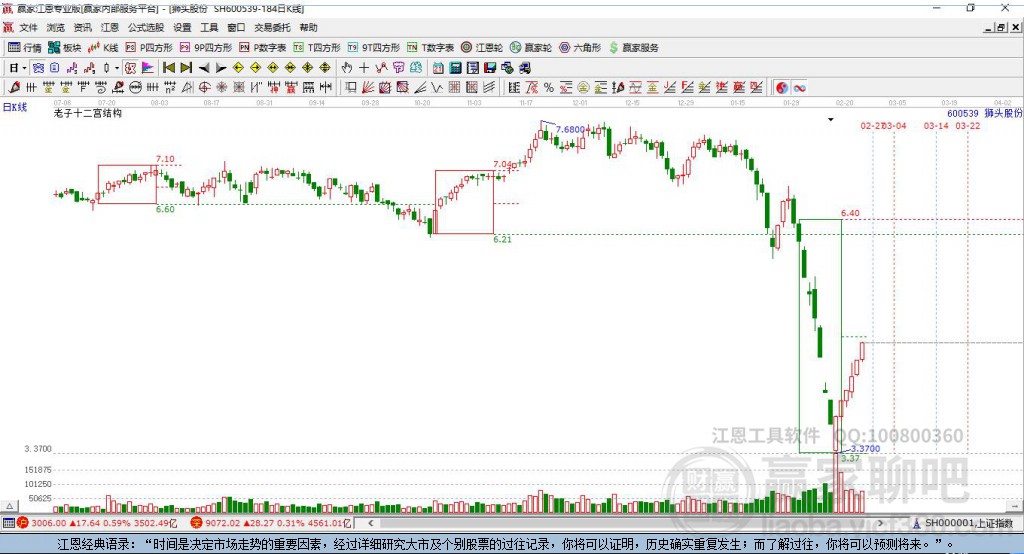
Task: Click the pink flag chart icon
Action: 148,68
